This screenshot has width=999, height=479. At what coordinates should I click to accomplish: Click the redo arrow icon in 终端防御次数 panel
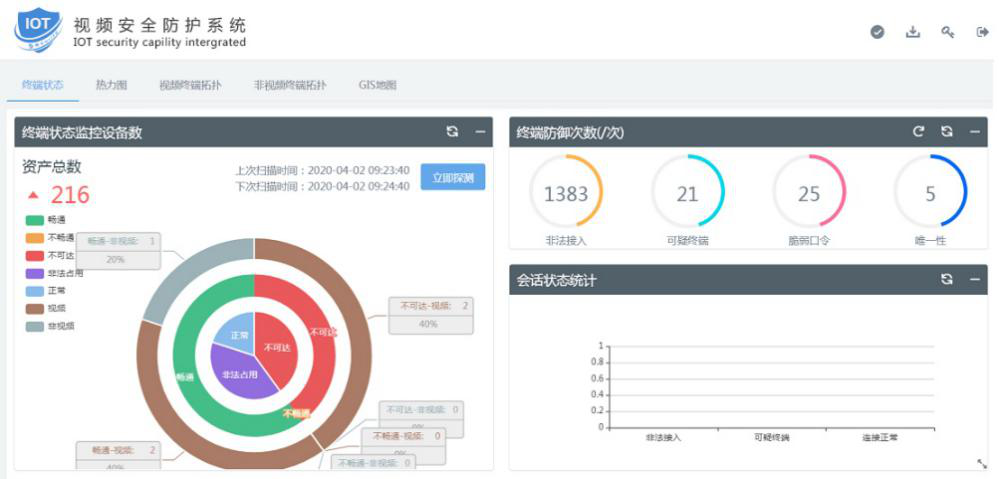[x=918, y=132]
